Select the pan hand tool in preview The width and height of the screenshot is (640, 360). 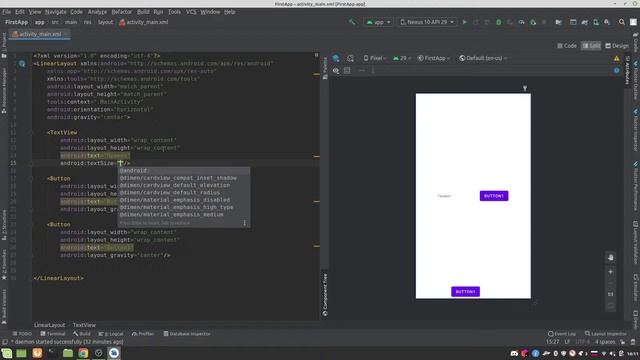(x=611, y=258)
